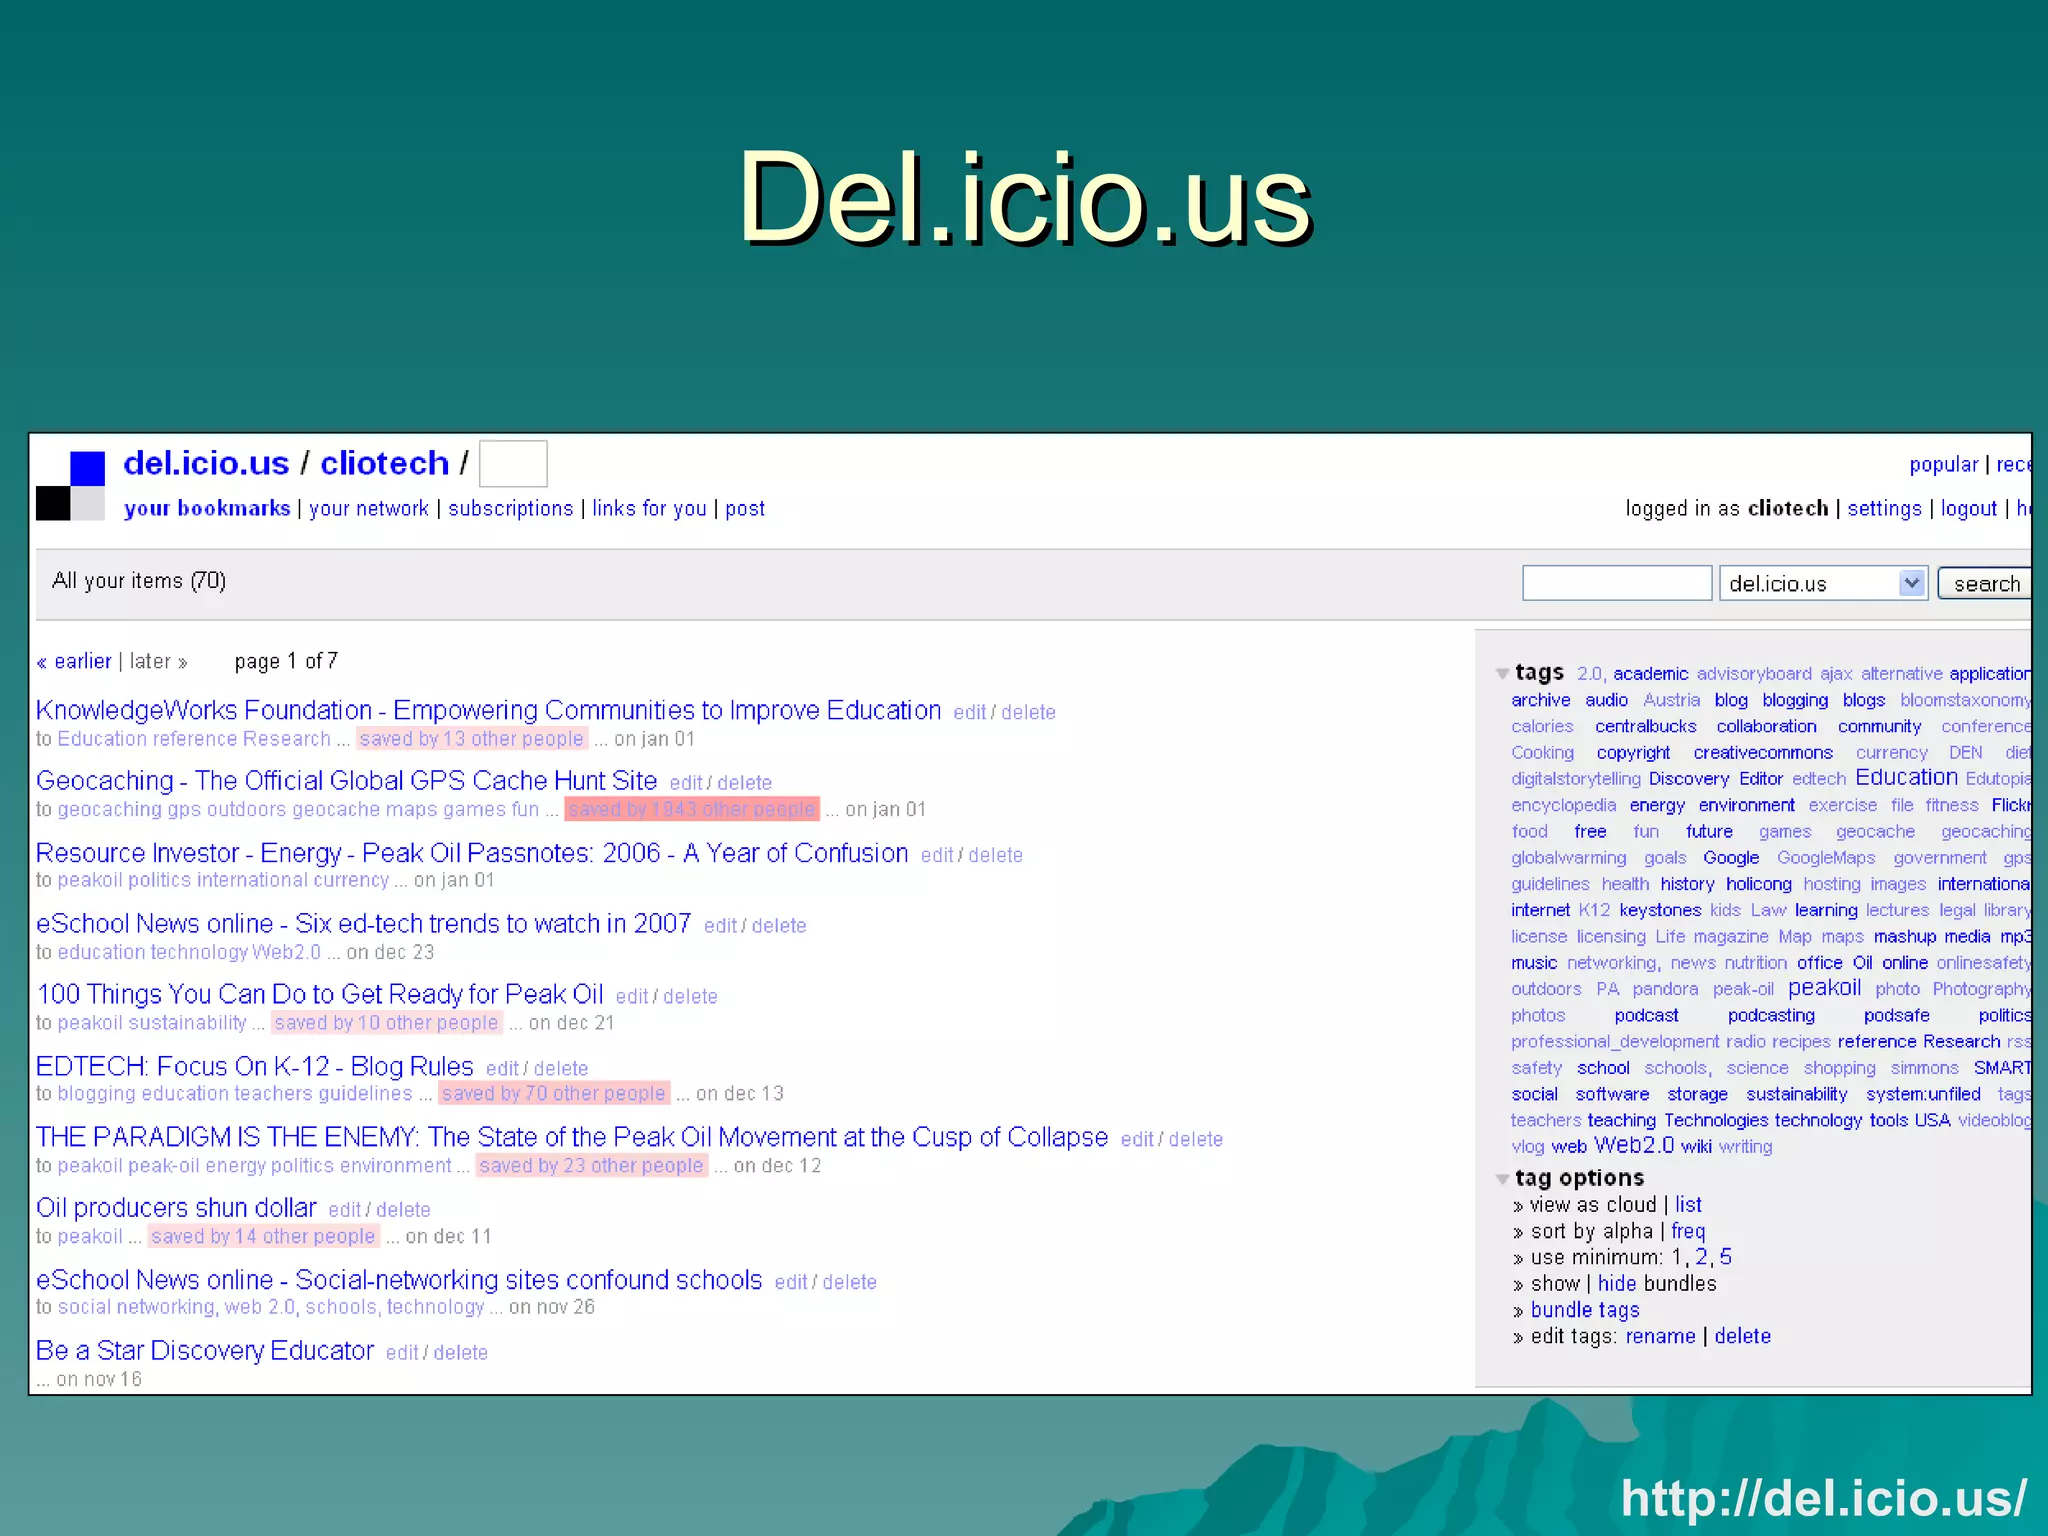2048x1536 pixels.
Task: Open the popular link
Action: tap(1944, 464)
